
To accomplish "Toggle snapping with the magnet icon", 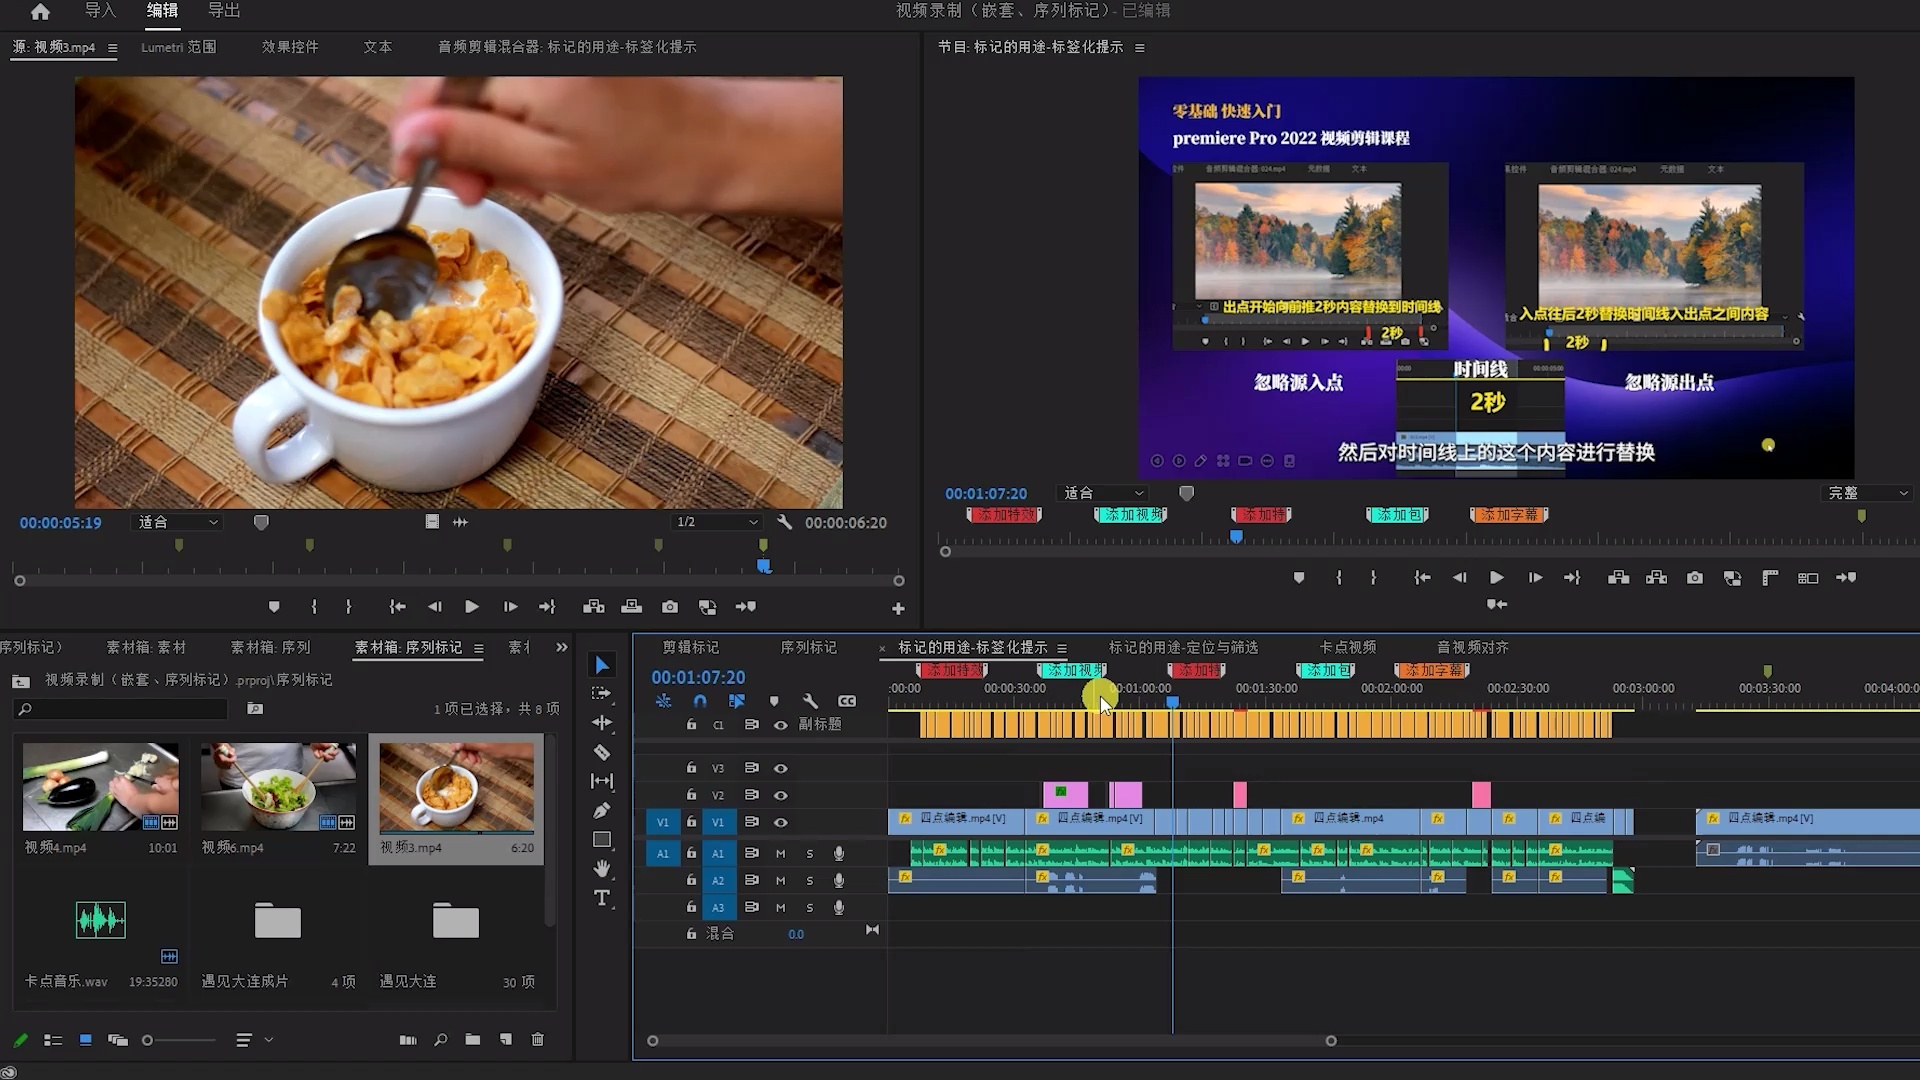I will tap(701, 701).
